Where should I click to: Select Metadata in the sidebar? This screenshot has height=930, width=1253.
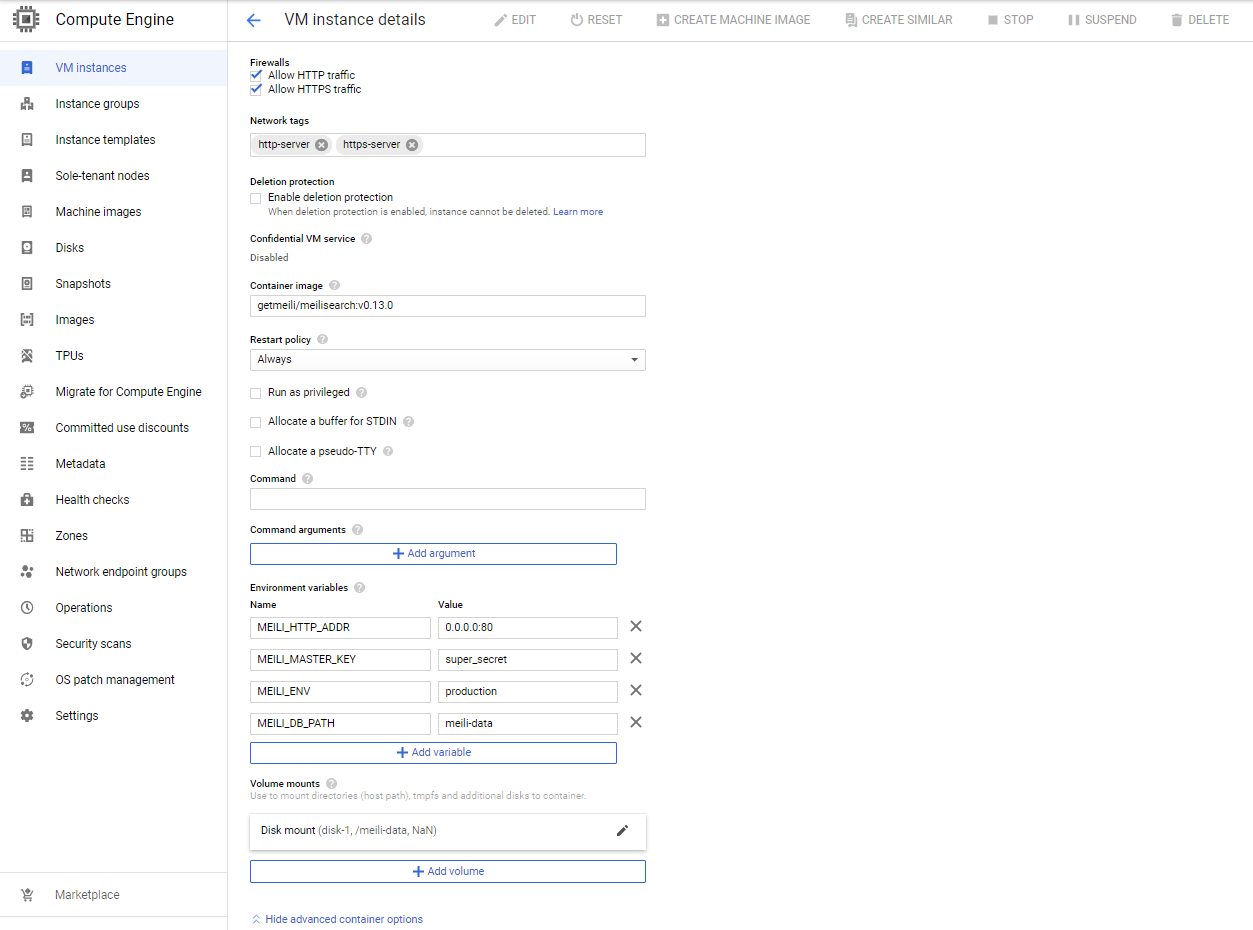pos(82,463)
